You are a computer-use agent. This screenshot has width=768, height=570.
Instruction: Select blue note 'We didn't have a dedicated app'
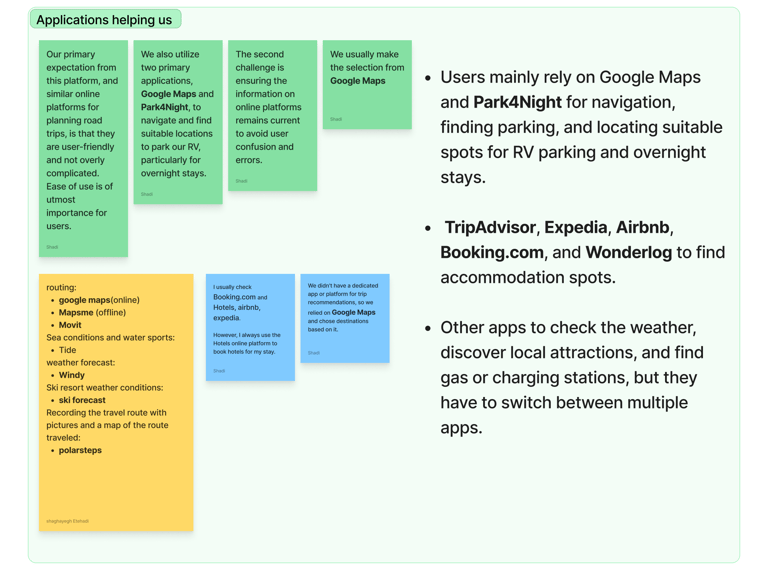345,318
